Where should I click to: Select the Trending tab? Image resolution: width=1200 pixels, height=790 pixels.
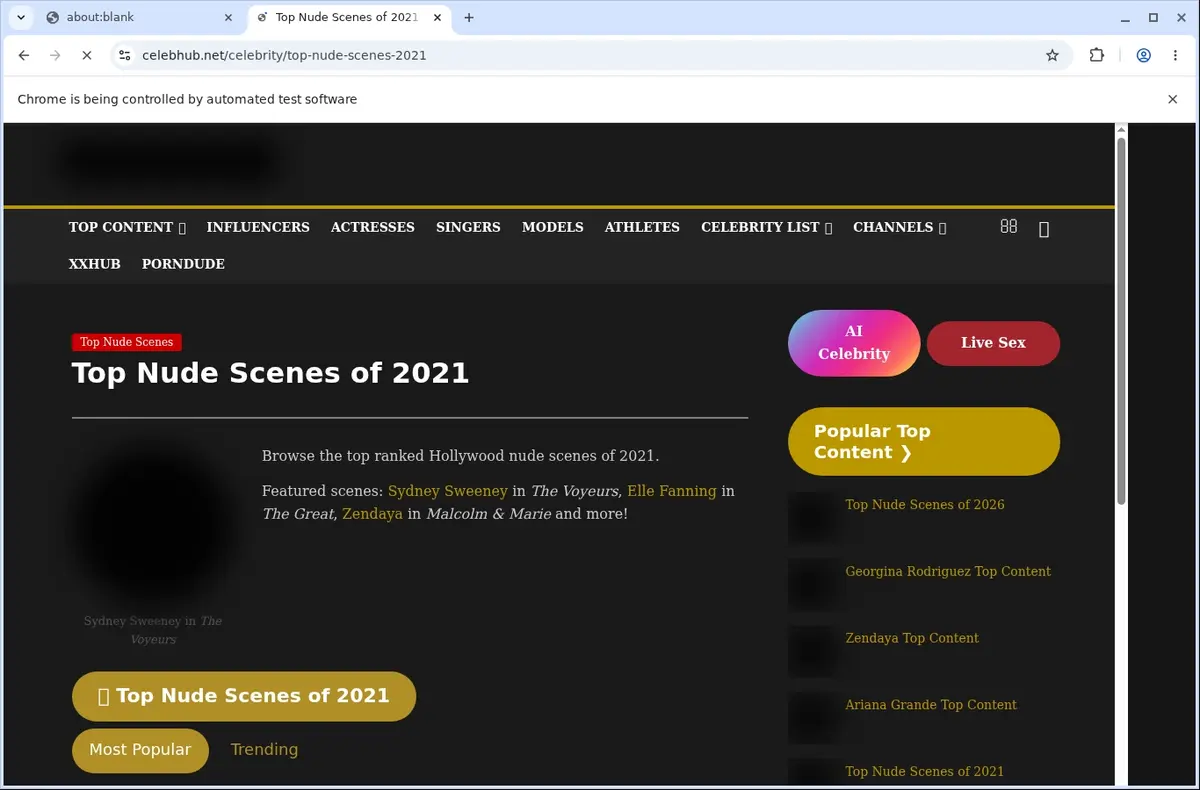(x=264, y=750)
